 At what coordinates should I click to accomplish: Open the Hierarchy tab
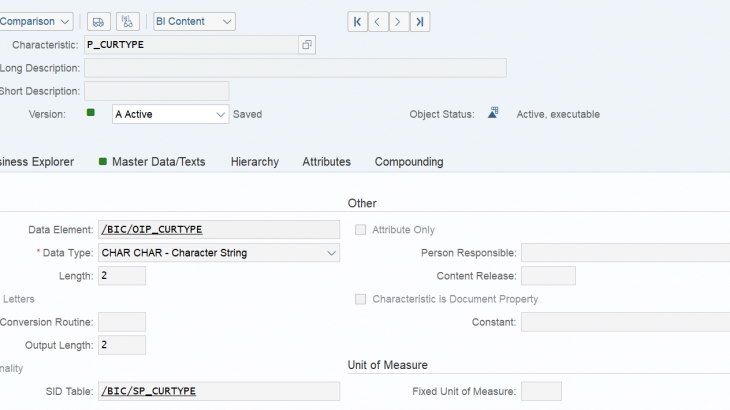pos(255,162)
